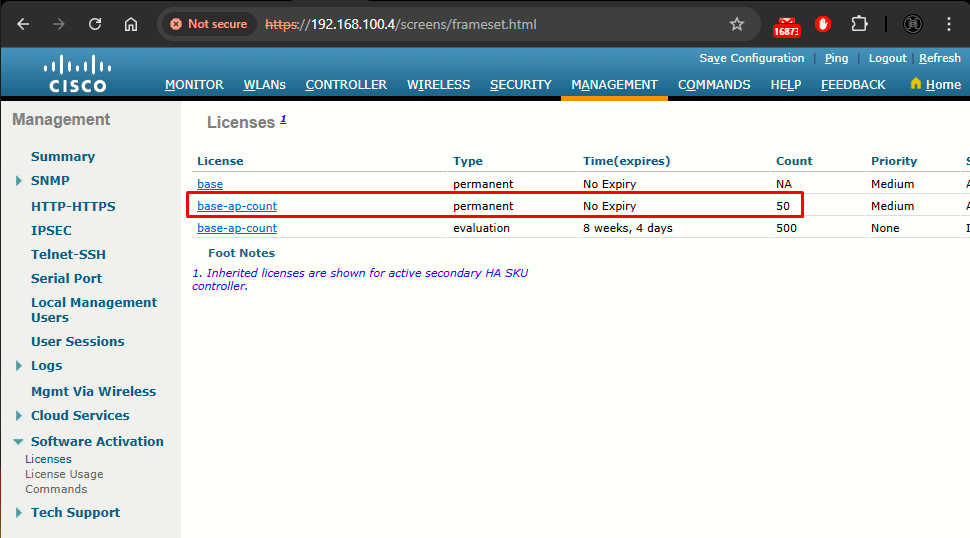Open Telnet-SSH settings
The width and height of the screenshot is (970, 538).
[68, 255]
